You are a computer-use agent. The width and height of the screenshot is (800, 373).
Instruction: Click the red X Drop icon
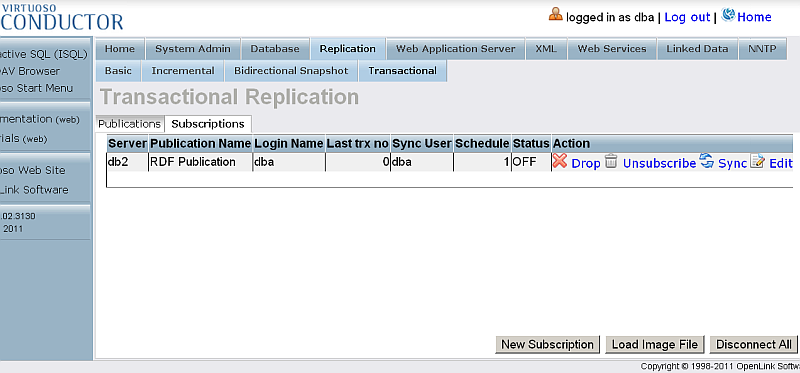560,162
